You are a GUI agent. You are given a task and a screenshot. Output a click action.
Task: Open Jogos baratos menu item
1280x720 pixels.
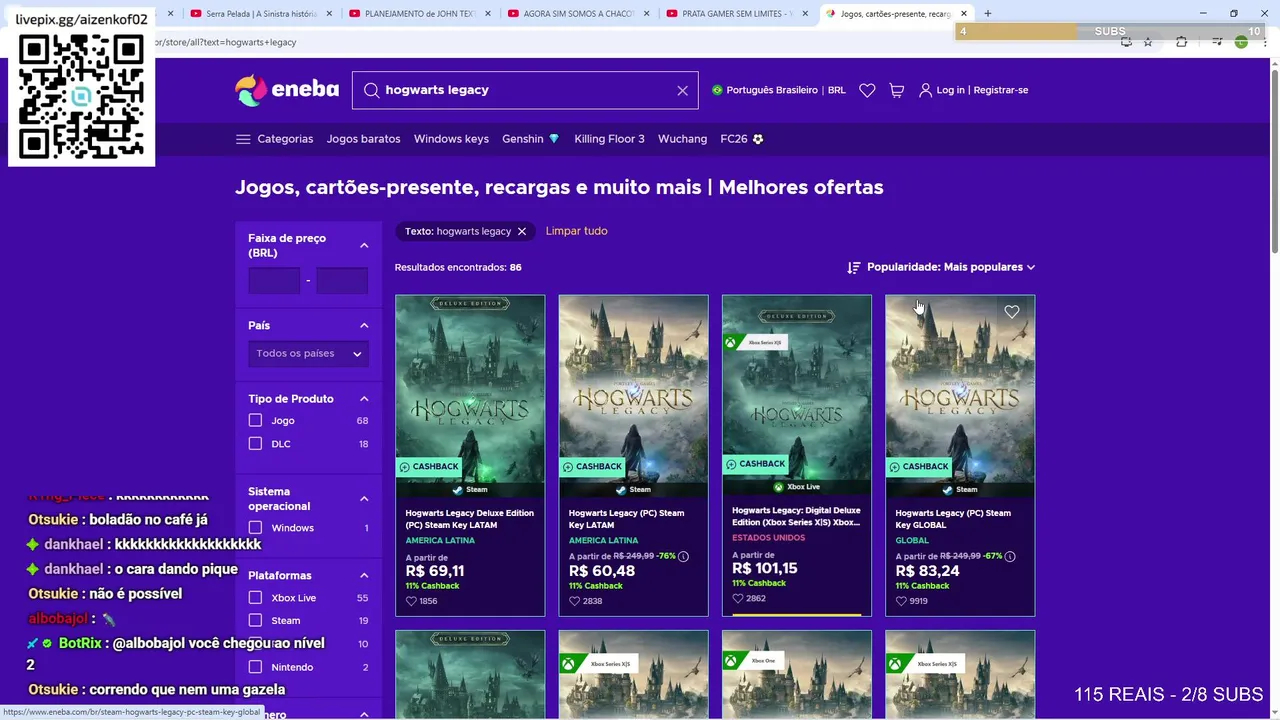pos(363,139)
